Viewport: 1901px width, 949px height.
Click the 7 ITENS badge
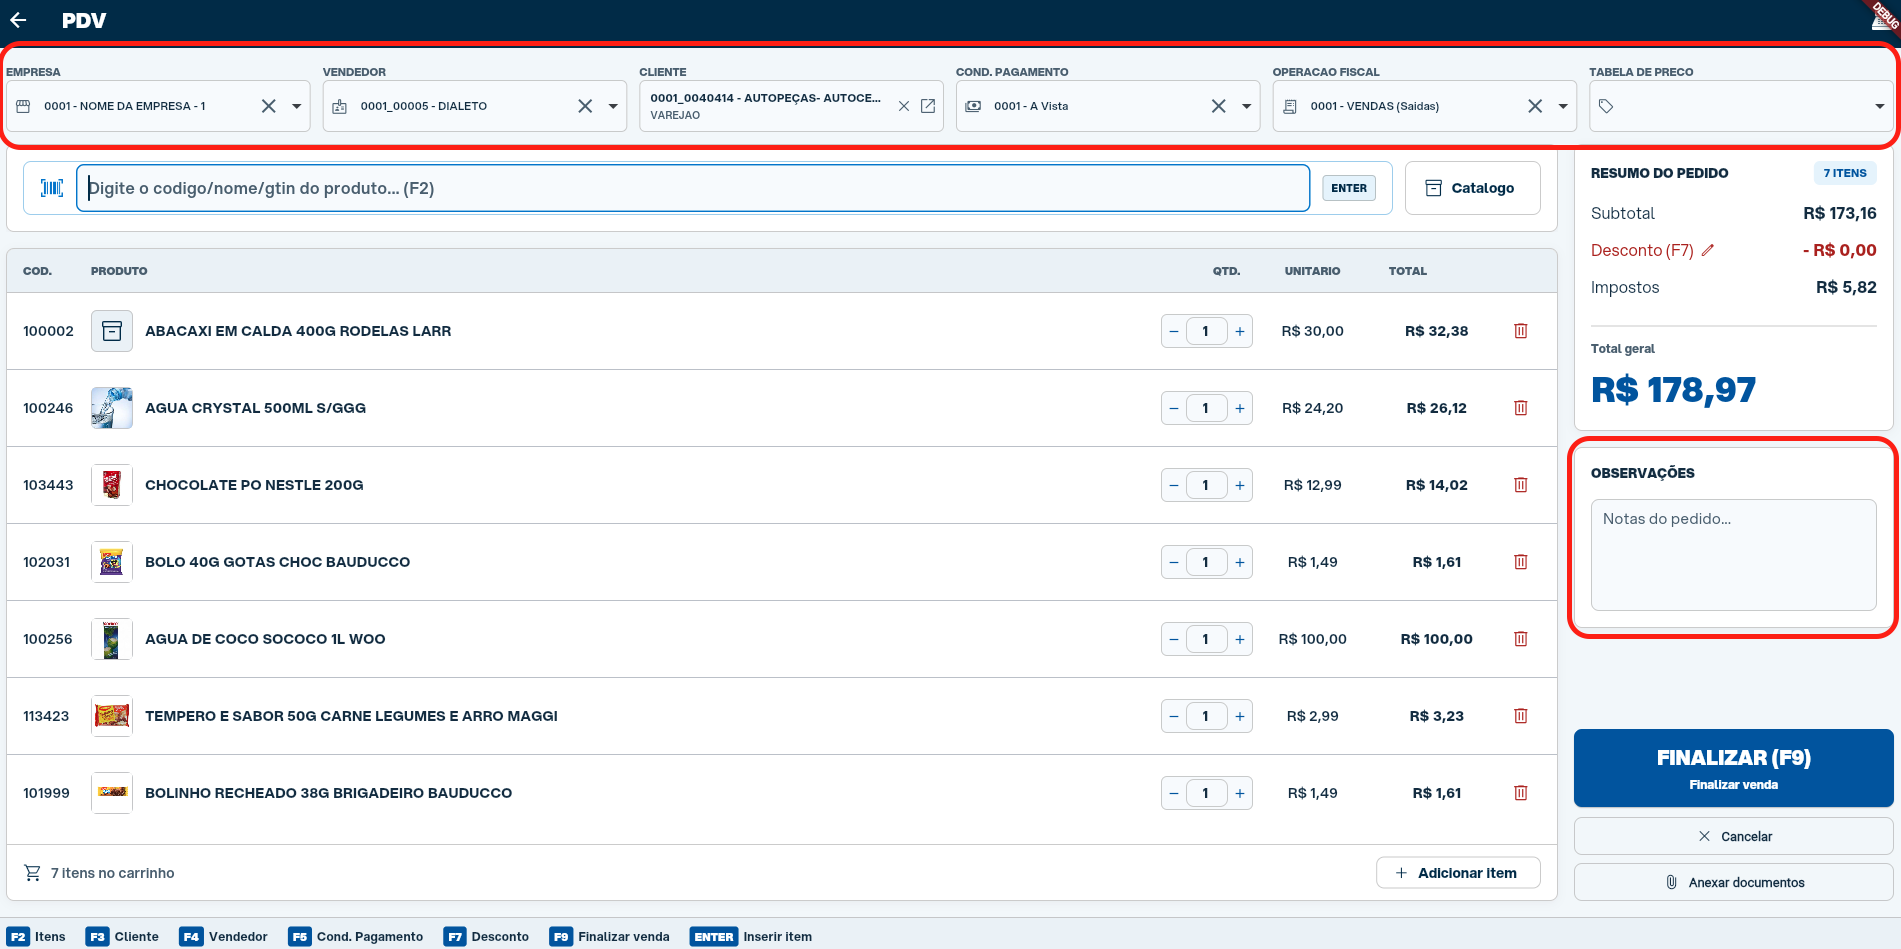click(x=1845, y=173)
